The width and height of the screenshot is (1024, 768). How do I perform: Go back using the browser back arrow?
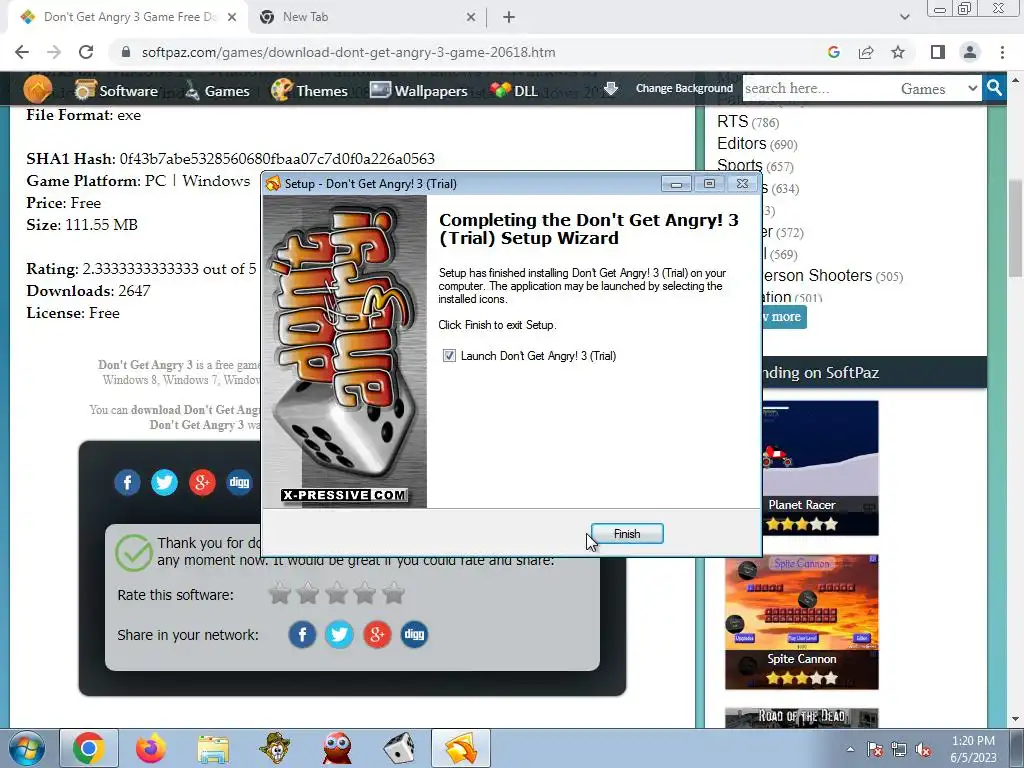pos(22,52)
